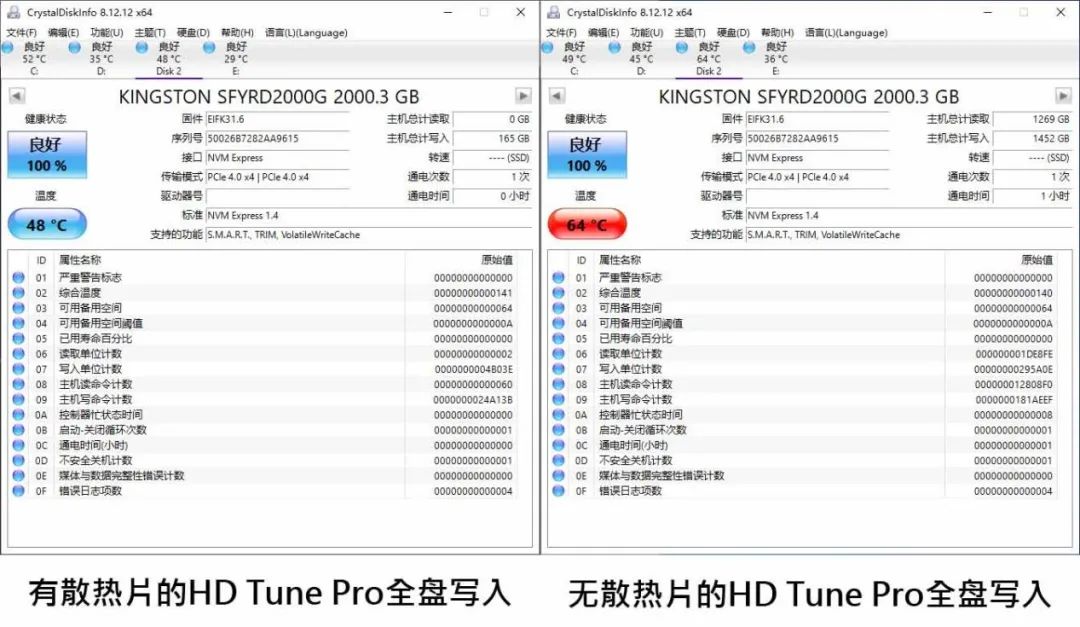
Task: Close the right CrystalDiskInfo window
Action: [x=1061, y=12]
